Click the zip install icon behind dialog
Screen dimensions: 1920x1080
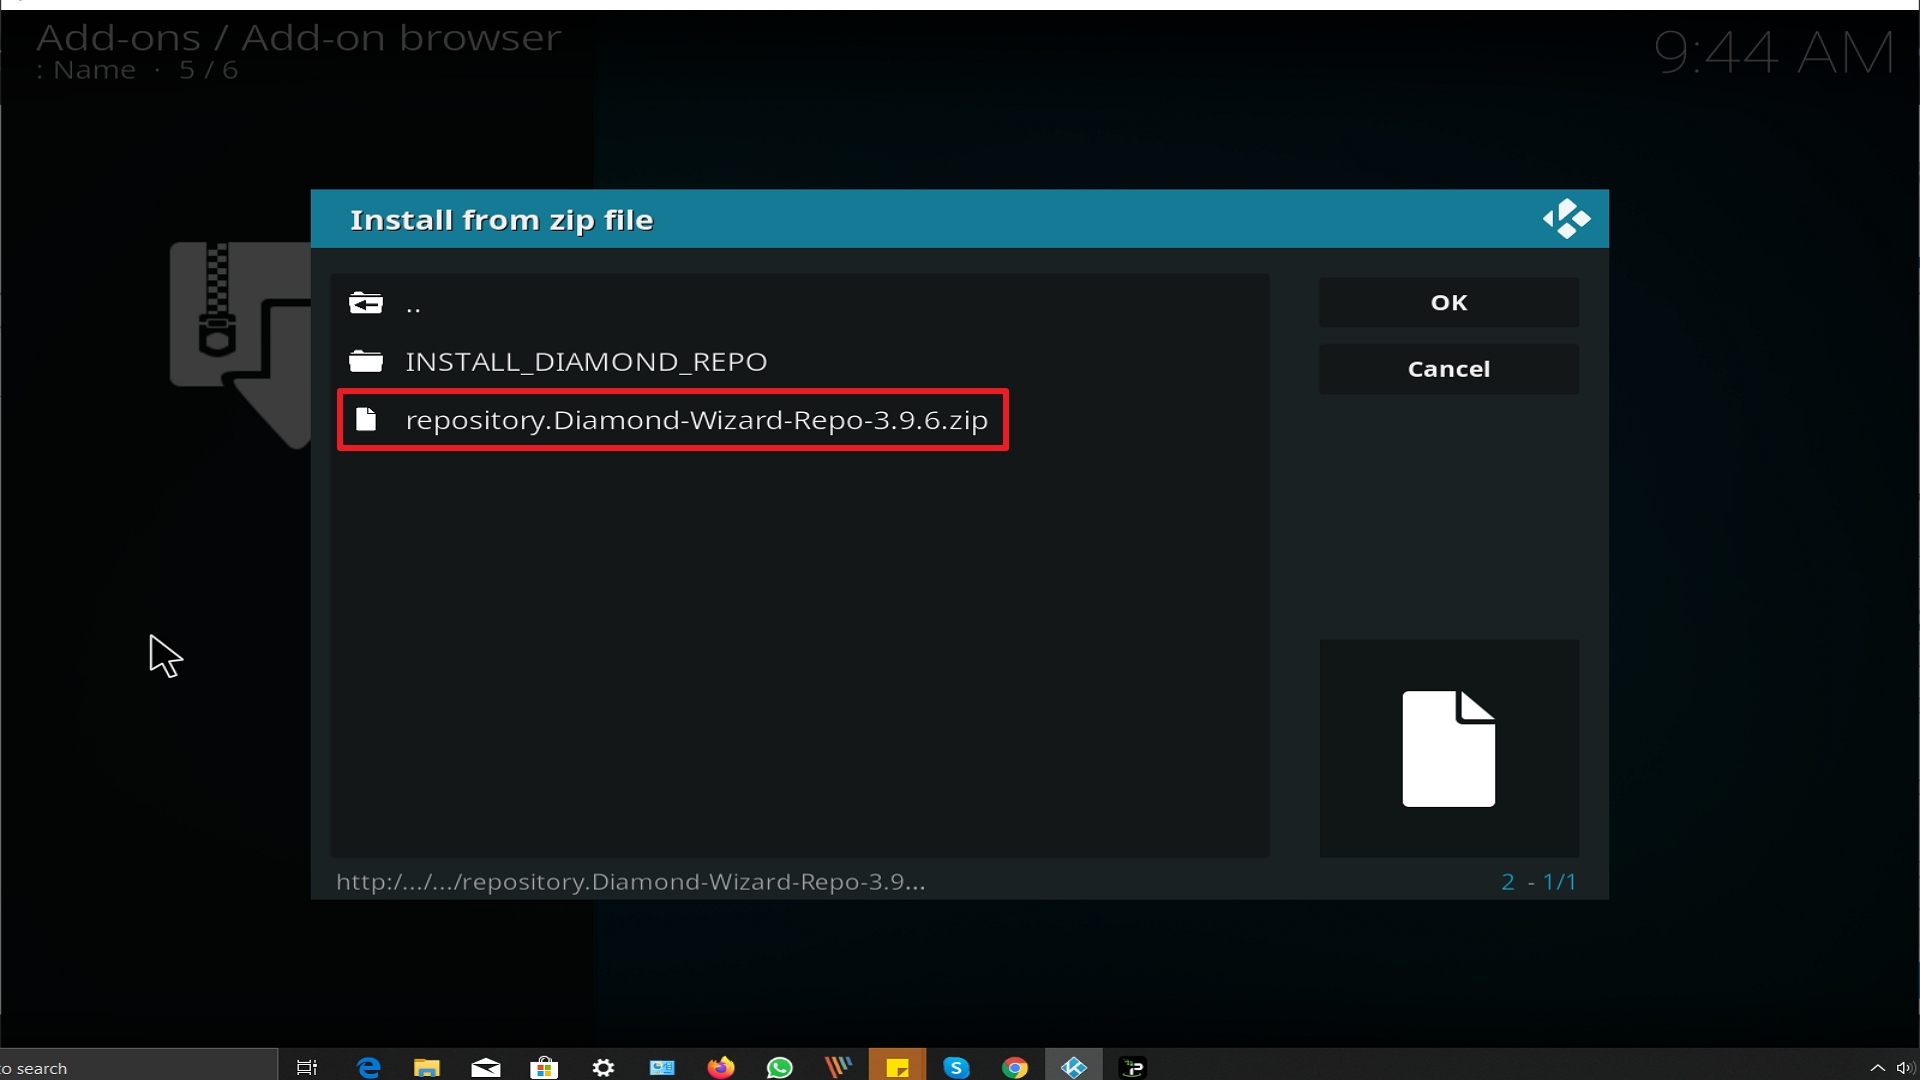(x=241, y=345)
